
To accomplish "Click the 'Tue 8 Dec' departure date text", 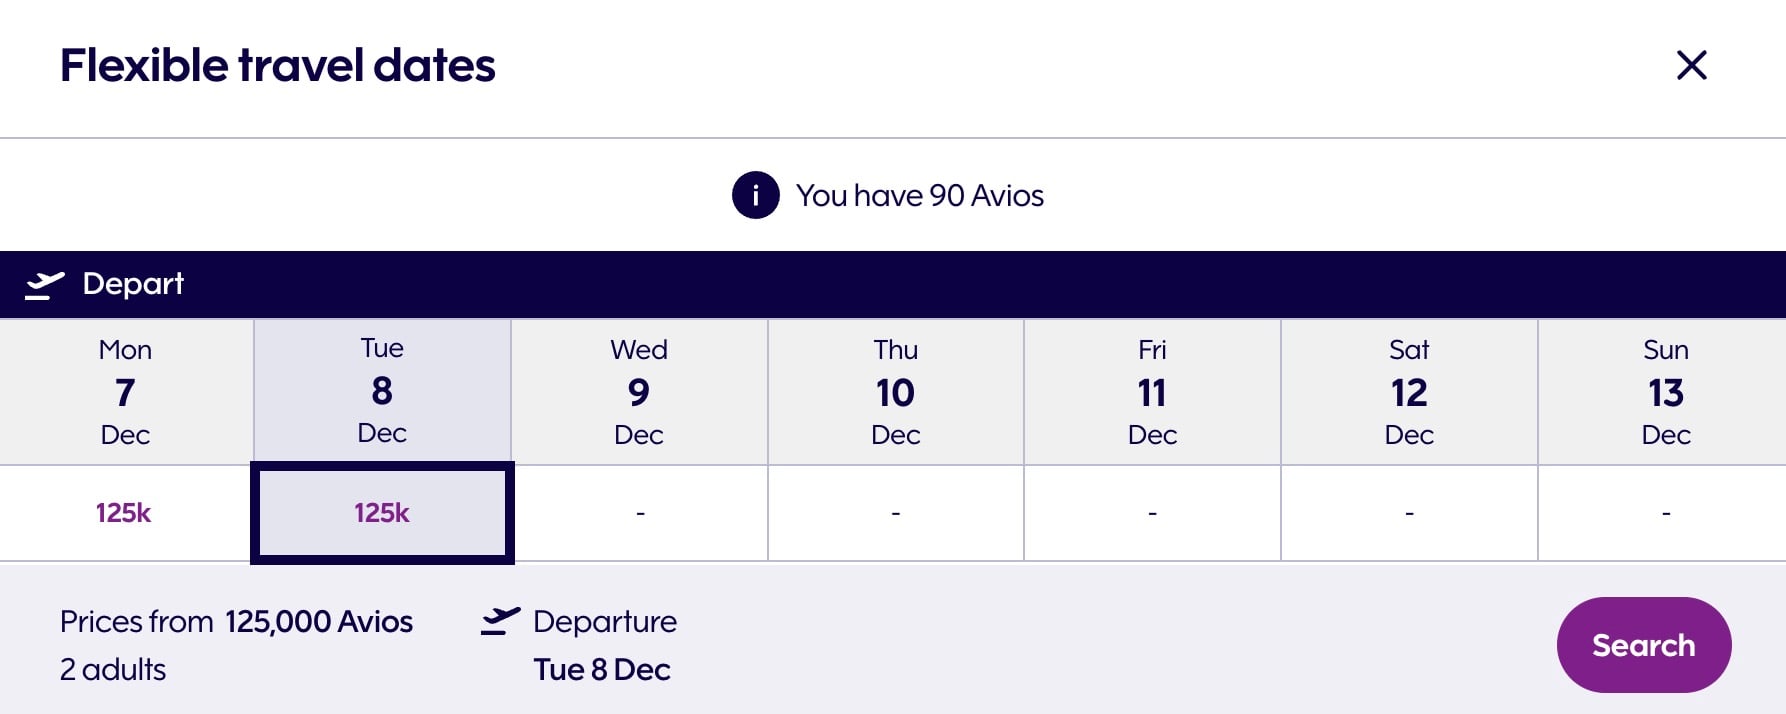I will click(x=601, y=669).
